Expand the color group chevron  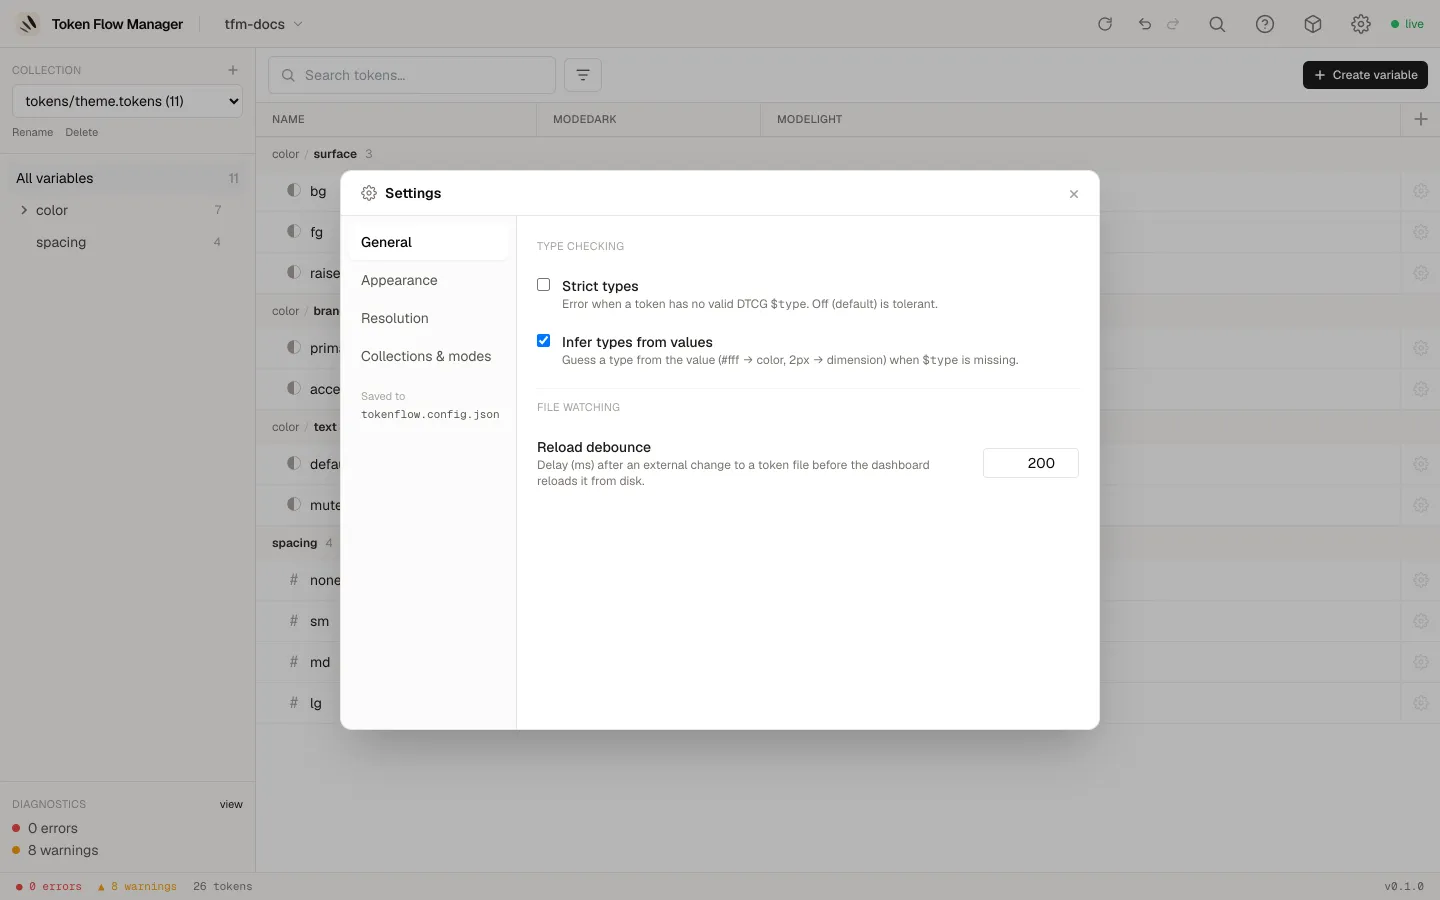[24, 210]
